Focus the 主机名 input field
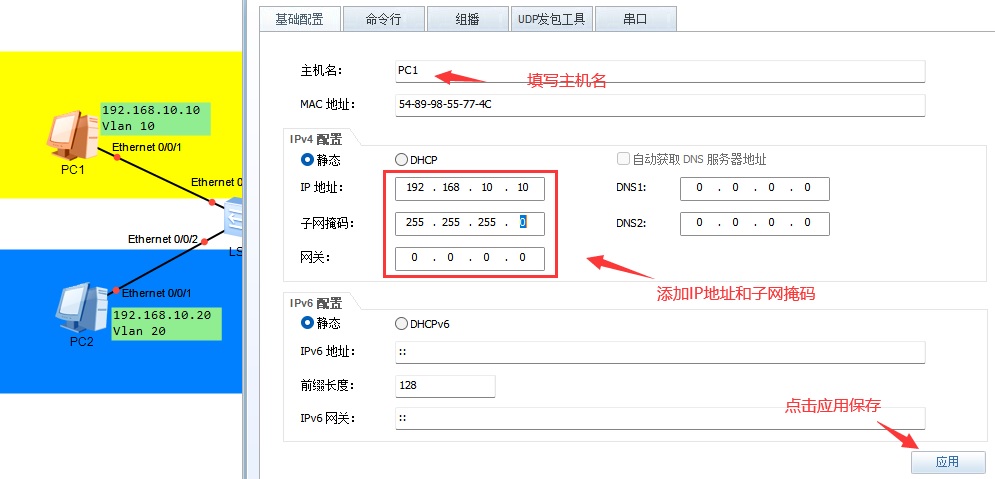 coord(660,71)
